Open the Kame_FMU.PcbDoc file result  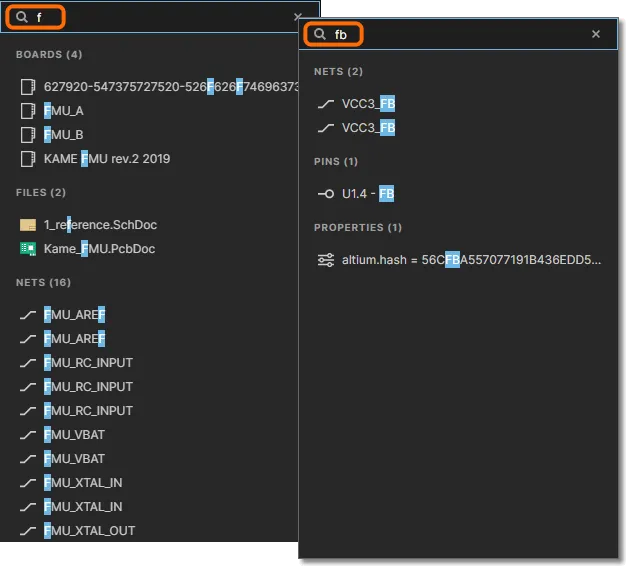click(99, 249)
